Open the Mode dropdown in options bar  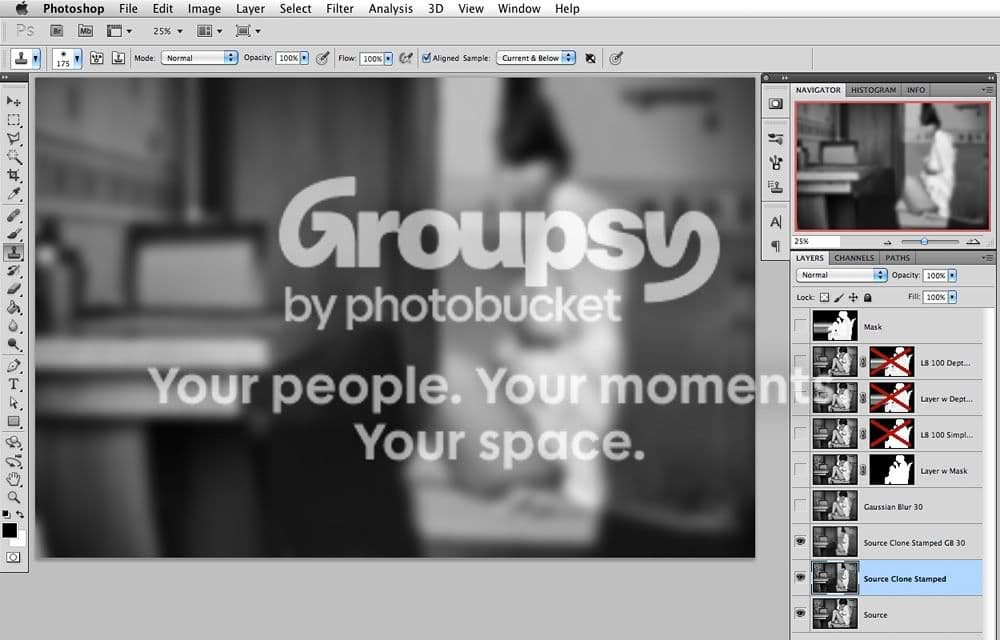[199, 58]
